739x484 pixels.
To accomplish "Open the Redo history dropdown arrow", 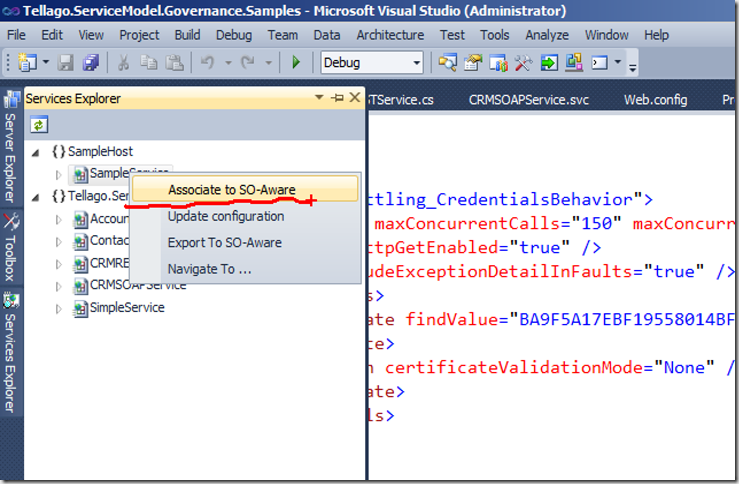I will (x=269, y=62).
